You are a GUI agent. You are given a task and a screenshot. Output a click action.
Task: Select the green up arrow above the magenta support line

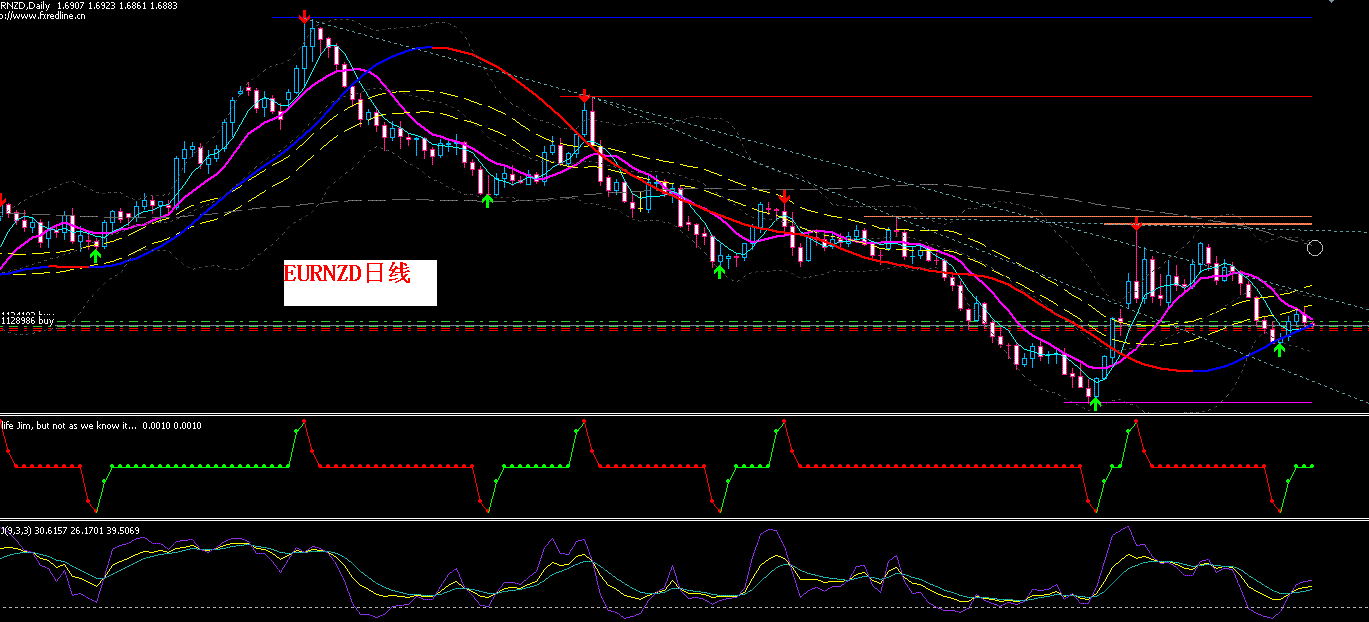tap(1095, 403)
